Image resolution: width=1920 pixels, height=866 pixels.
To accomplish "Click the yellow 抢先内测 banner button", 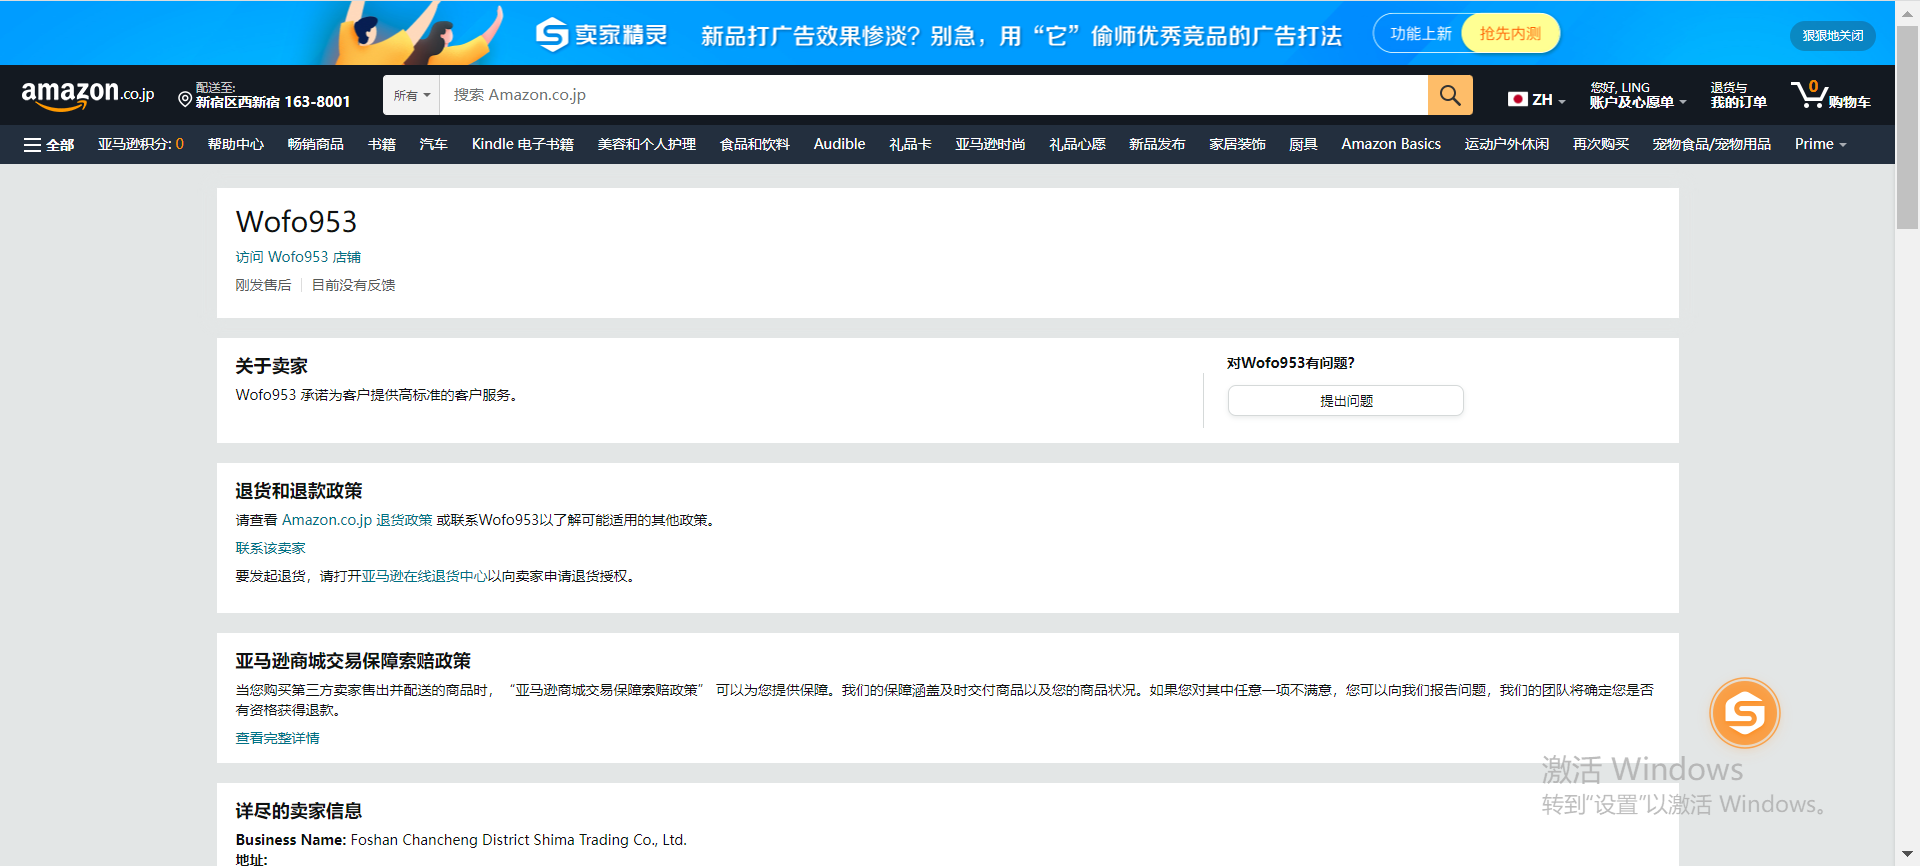I will point(1510,34).
